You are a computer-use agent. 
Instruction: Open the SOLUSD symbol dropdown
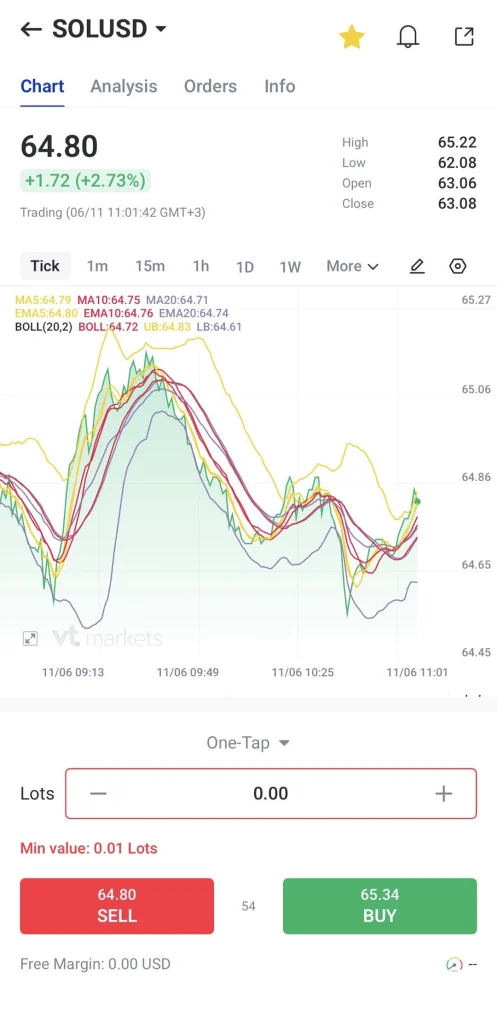[x=109, y=29]
